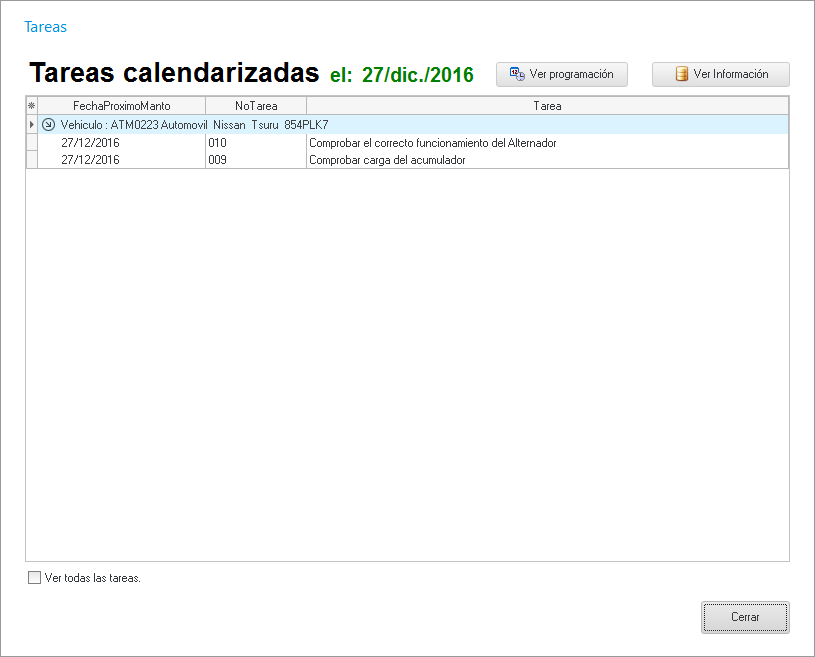Enable the Ver todas las tareas checkbox
815x657 pixels.
coord(35,577)
